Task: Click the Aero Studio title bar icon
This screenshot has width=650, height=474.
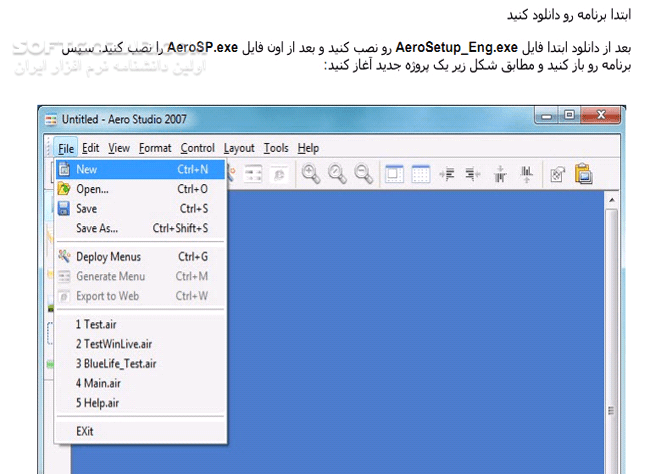Action: [51, 120]
